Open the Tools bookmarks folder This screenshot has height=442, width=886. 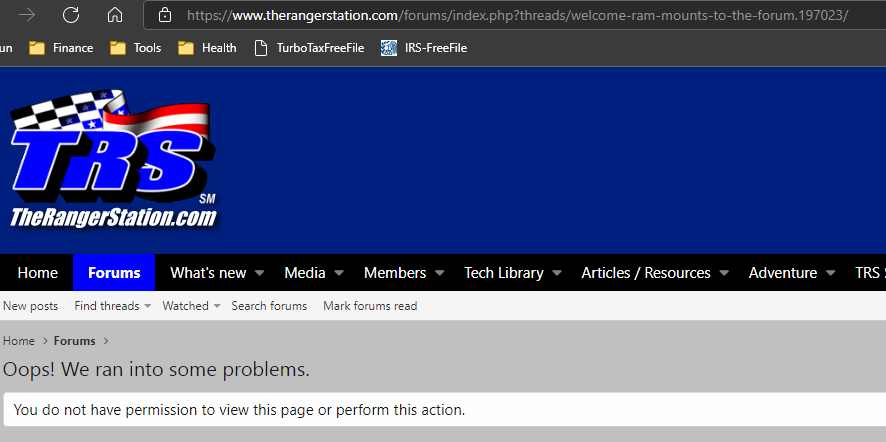(x=136, y=48)
